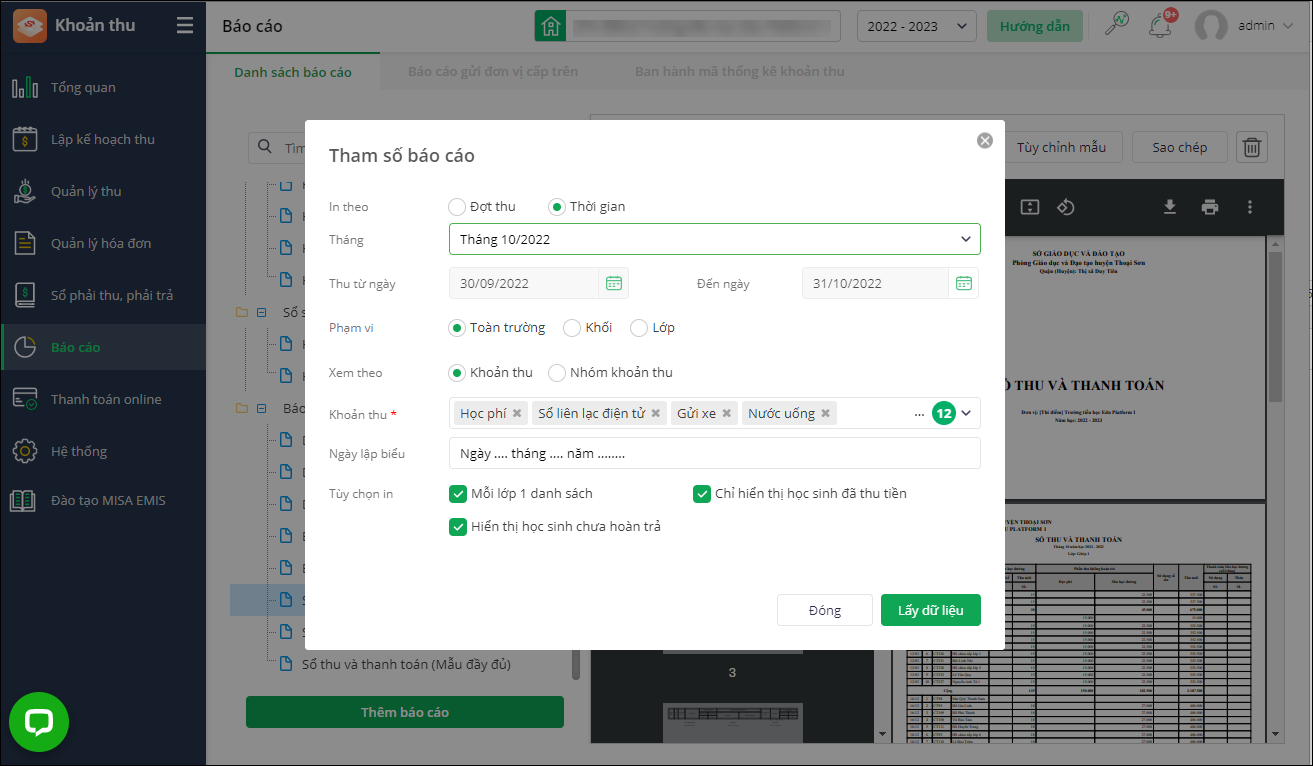This screenshot has height=766, width=1313.
Task: Toggle the hamburger sidebar menu
Action: 185,26
